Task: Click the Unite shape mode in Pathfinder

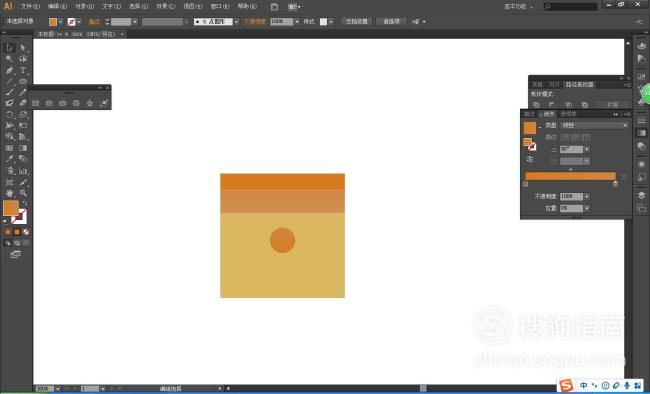Action: click(x=536, y=105)
